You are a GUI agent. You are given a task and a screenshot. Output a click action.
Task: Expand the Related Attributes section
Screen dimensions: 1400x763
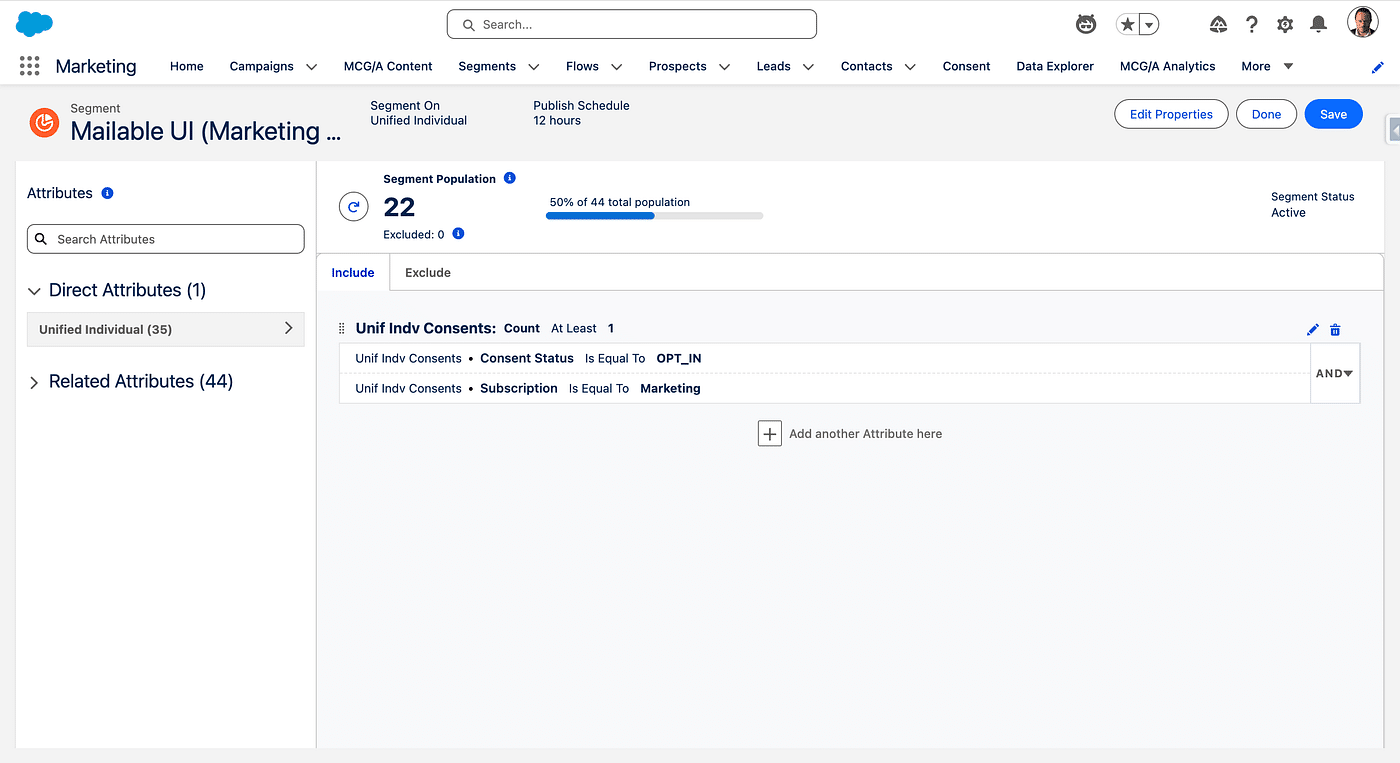coord(34,382)
